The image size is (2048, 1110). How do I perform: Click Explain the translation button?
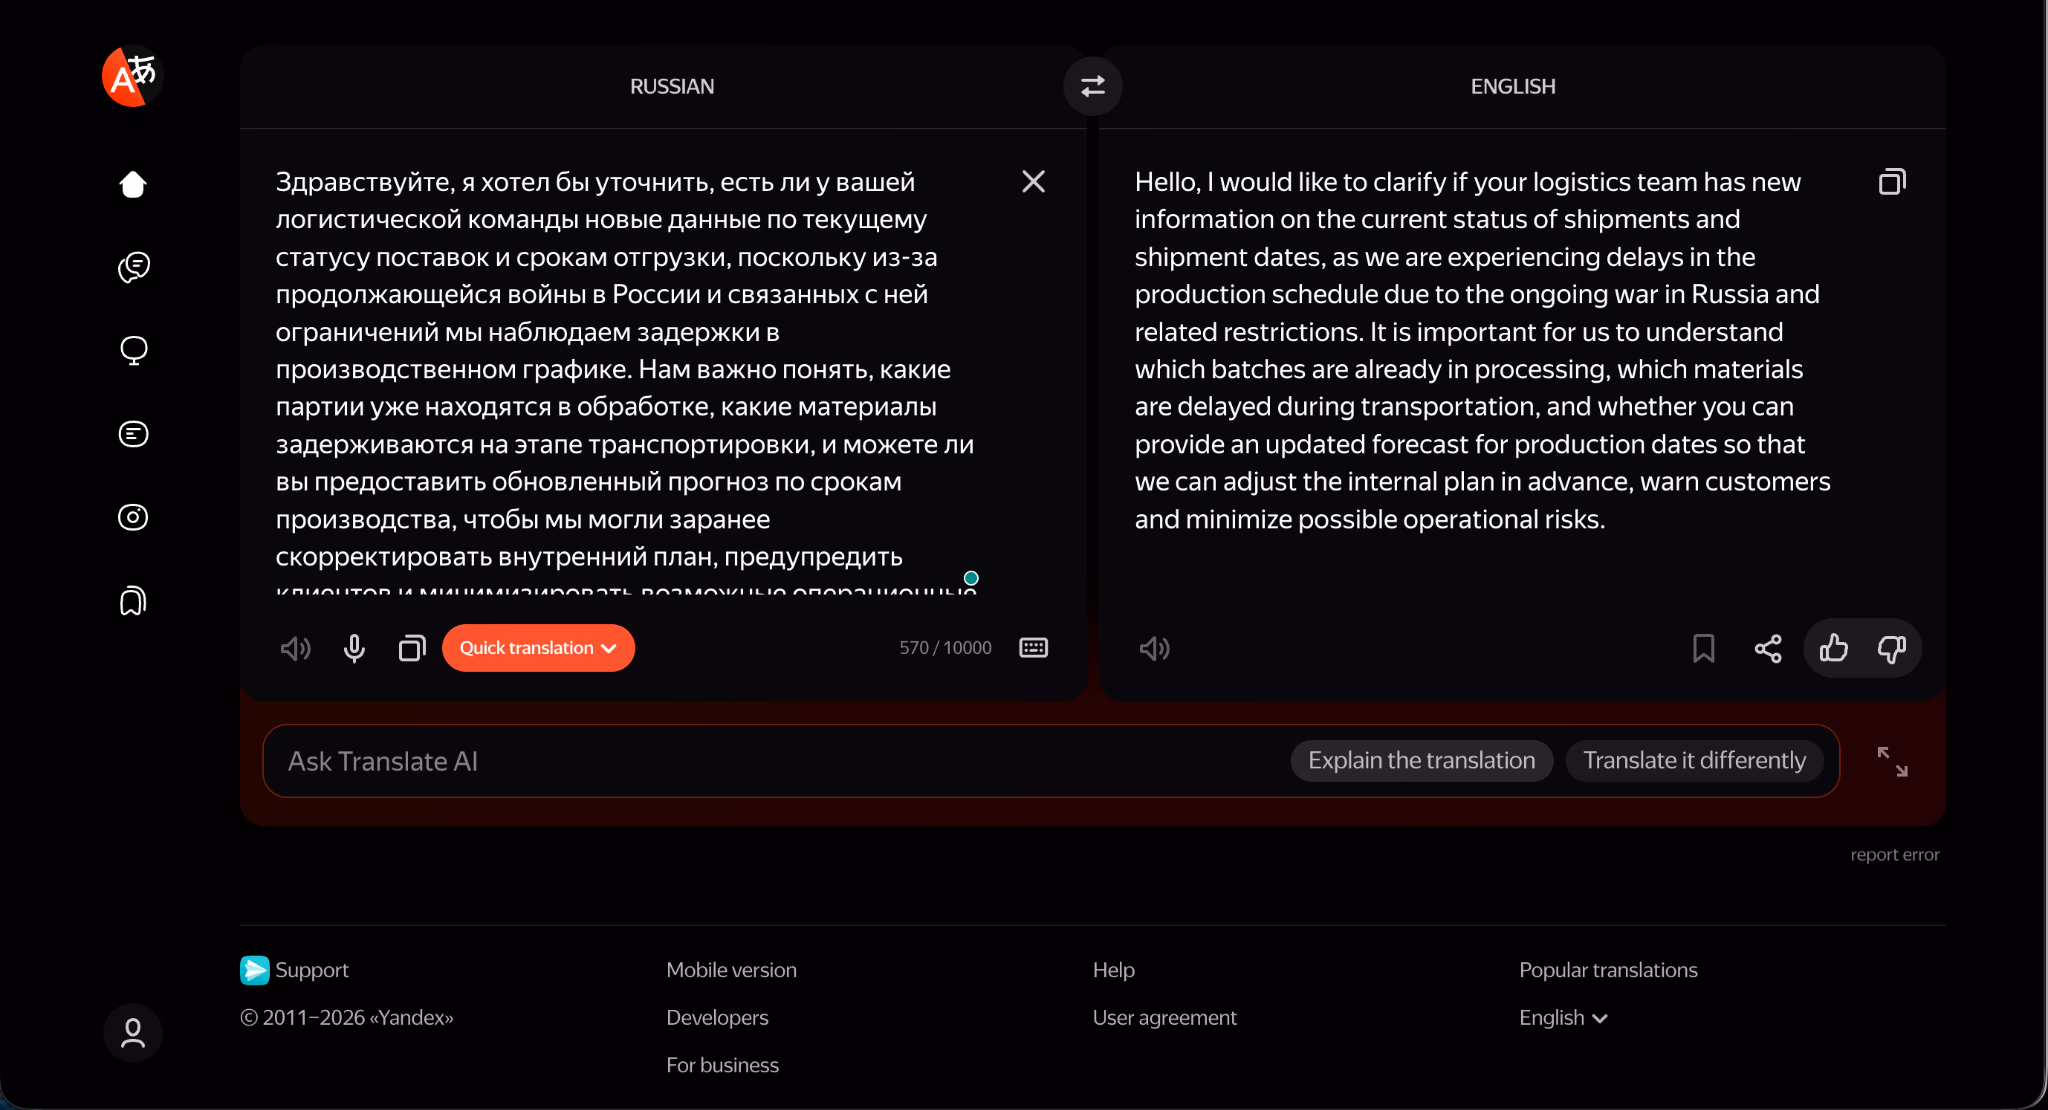pos(1421,761)
